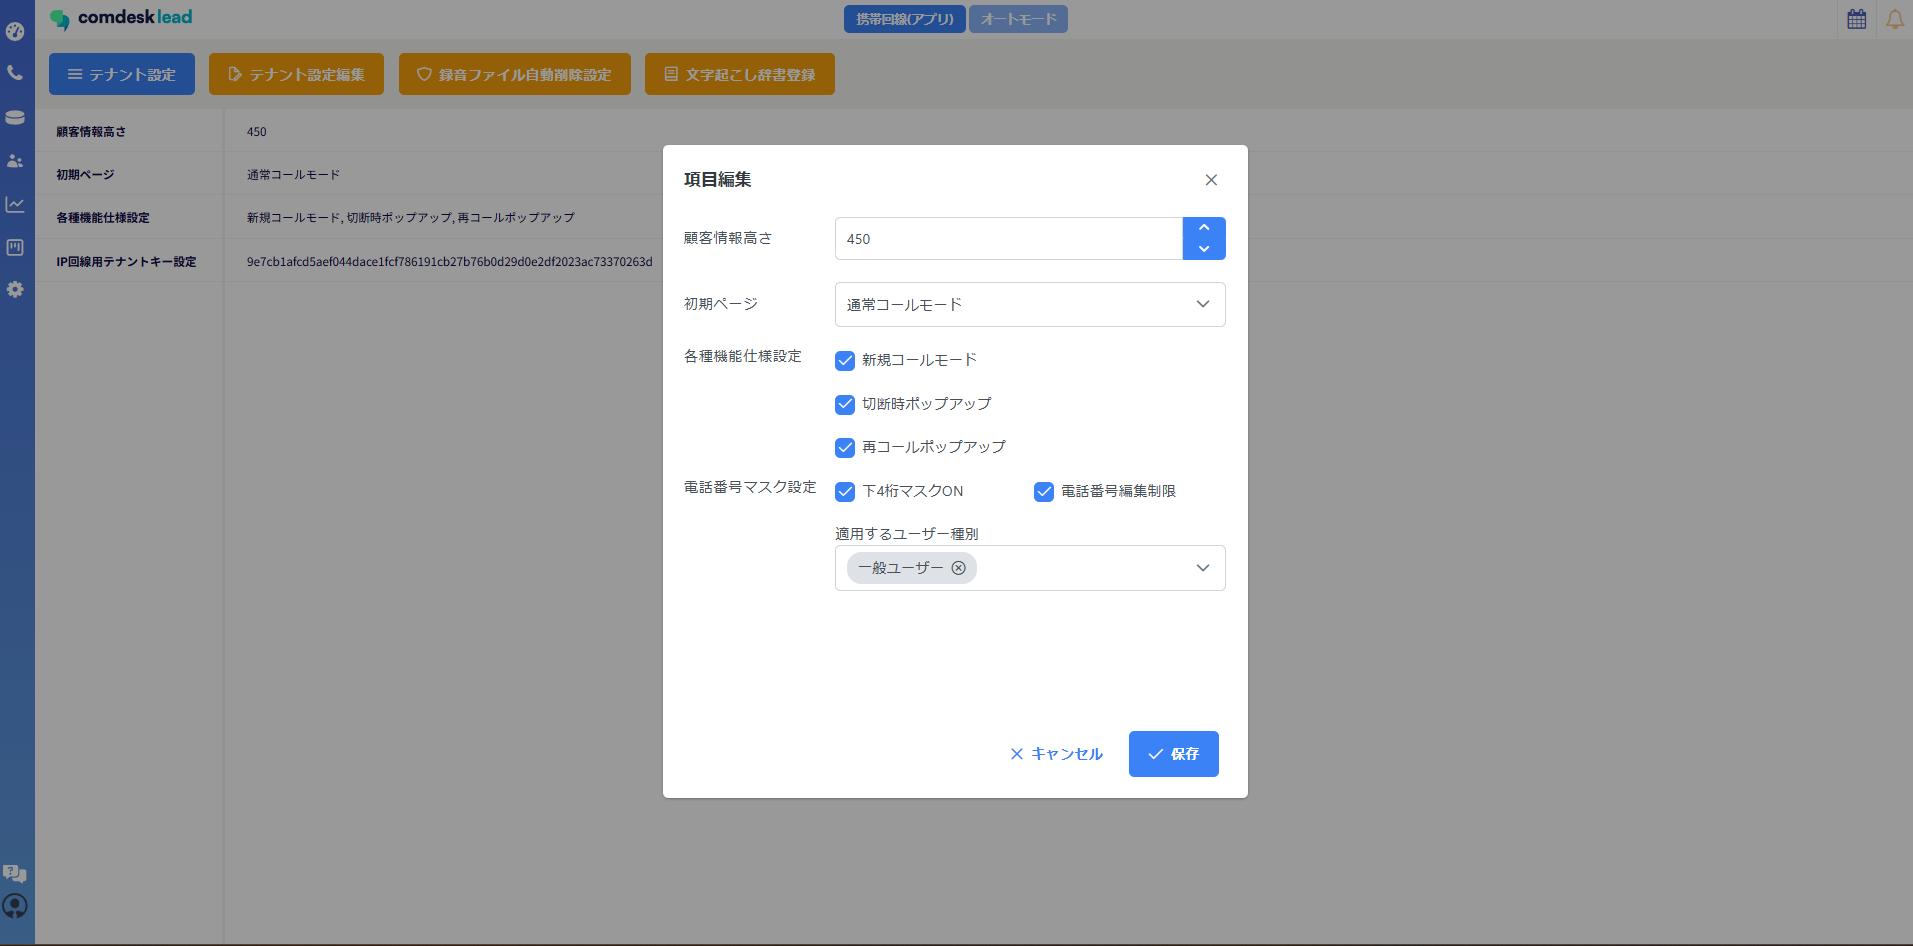Remove the 一般ユーザー tag
This screenshot has height=946, width=1913.
tap(958, 568)
